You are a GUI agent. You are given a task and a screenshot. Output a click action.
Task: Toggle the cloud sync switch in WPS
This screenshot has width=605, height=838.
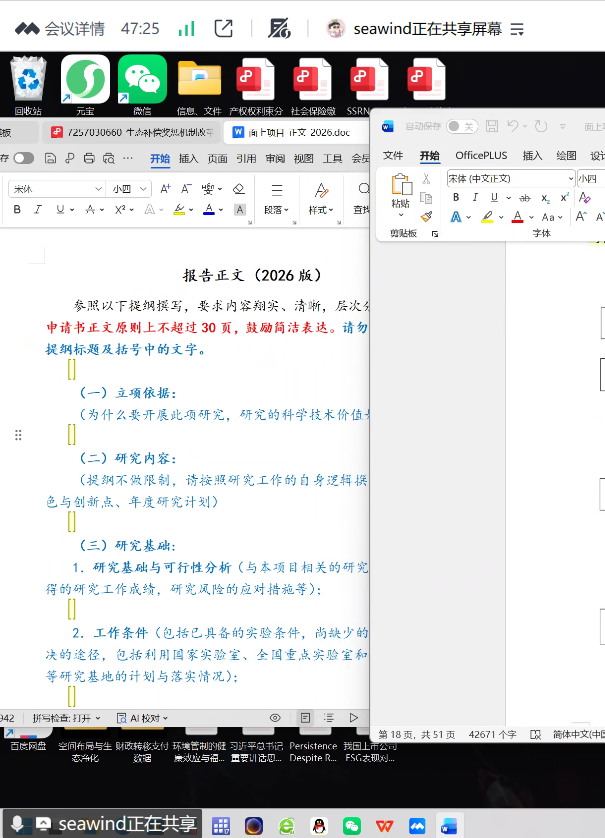click(22, 158)
